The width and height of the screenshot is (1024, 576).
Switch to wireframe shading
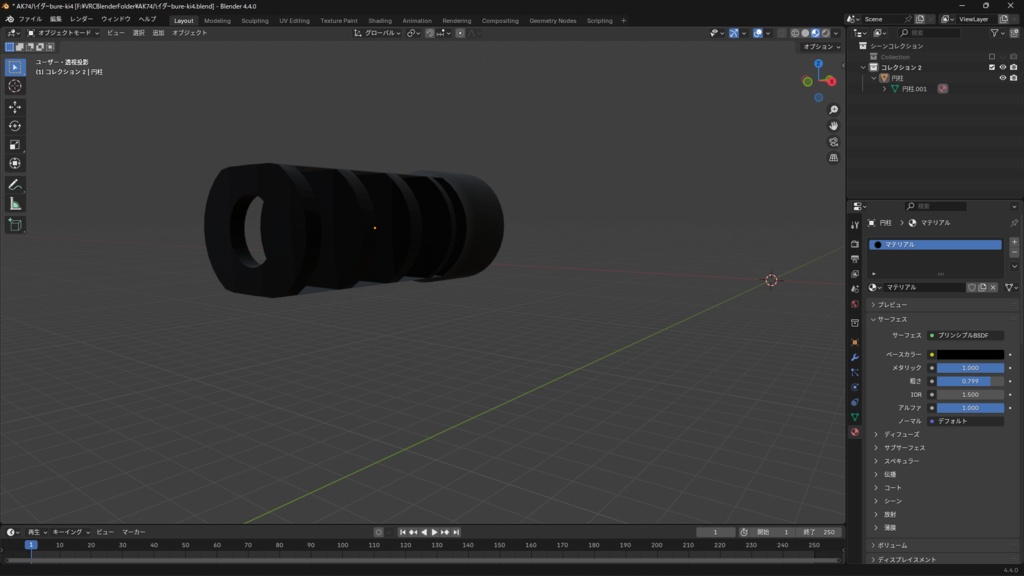(795, 33)
